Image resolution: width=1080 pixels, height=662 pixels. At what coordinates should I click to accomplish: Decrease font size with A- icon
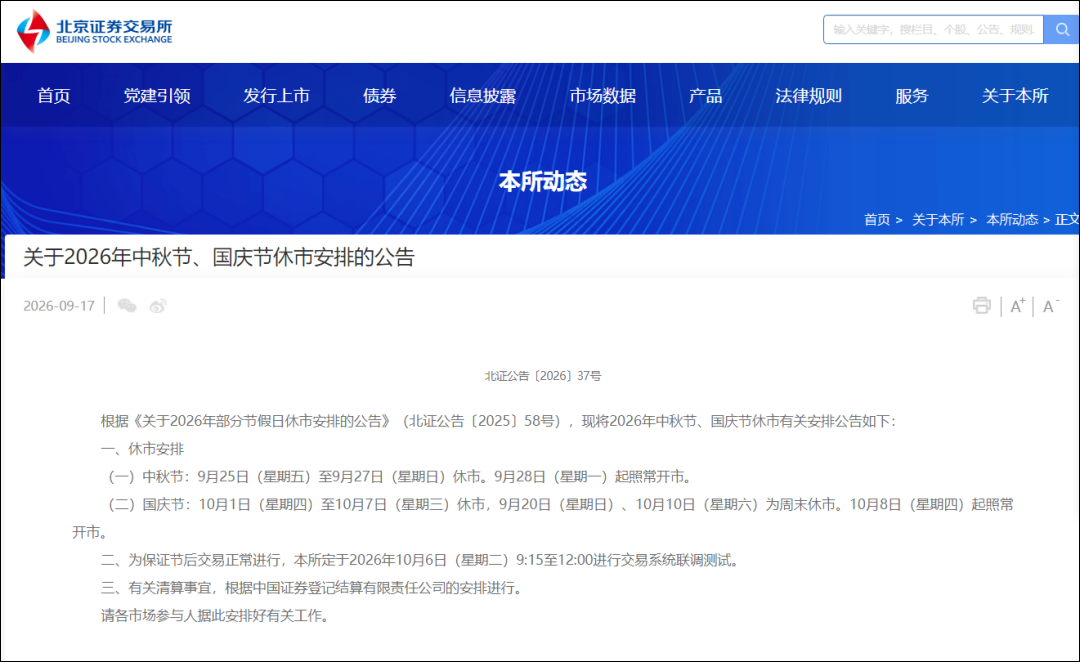pos(1050,306)
